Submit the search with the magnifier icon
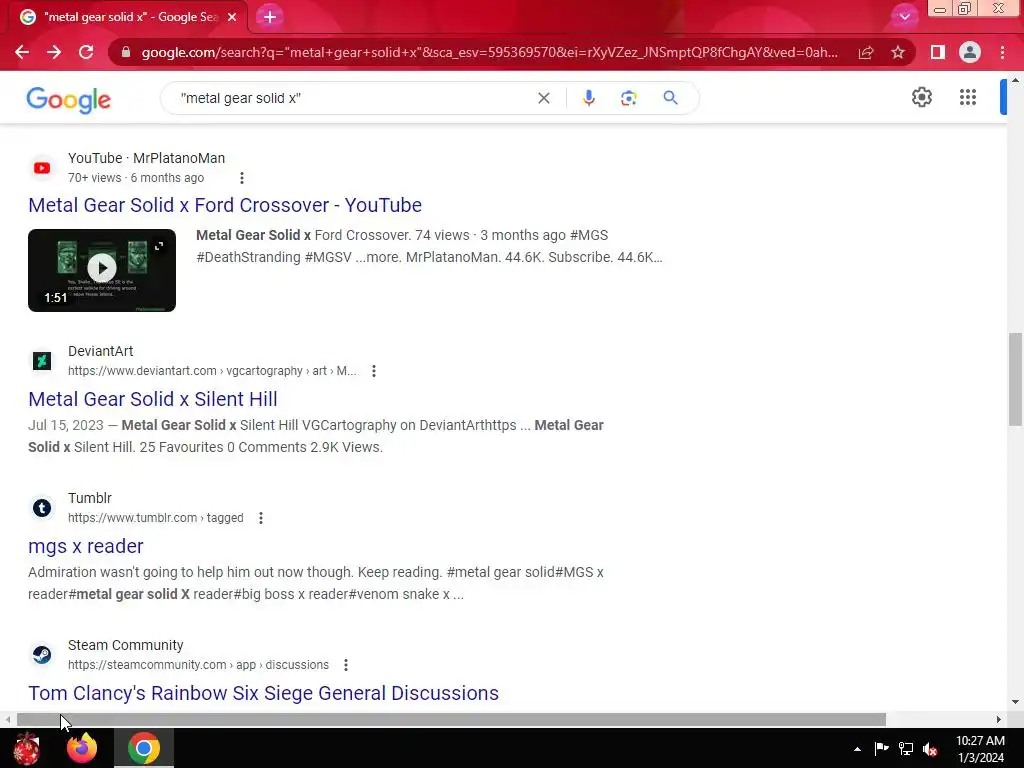 [670, 98]
